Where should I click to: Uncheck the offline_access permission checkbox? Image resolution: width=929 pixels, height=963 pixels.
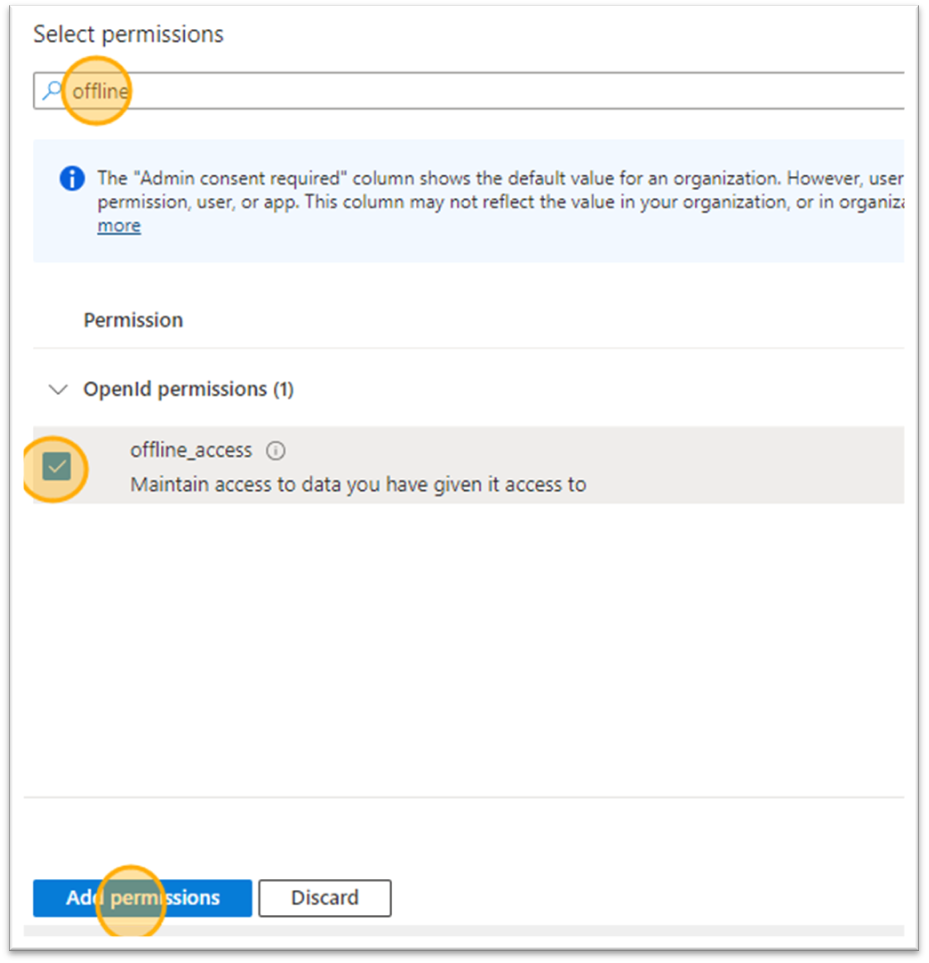click(57, 466)
